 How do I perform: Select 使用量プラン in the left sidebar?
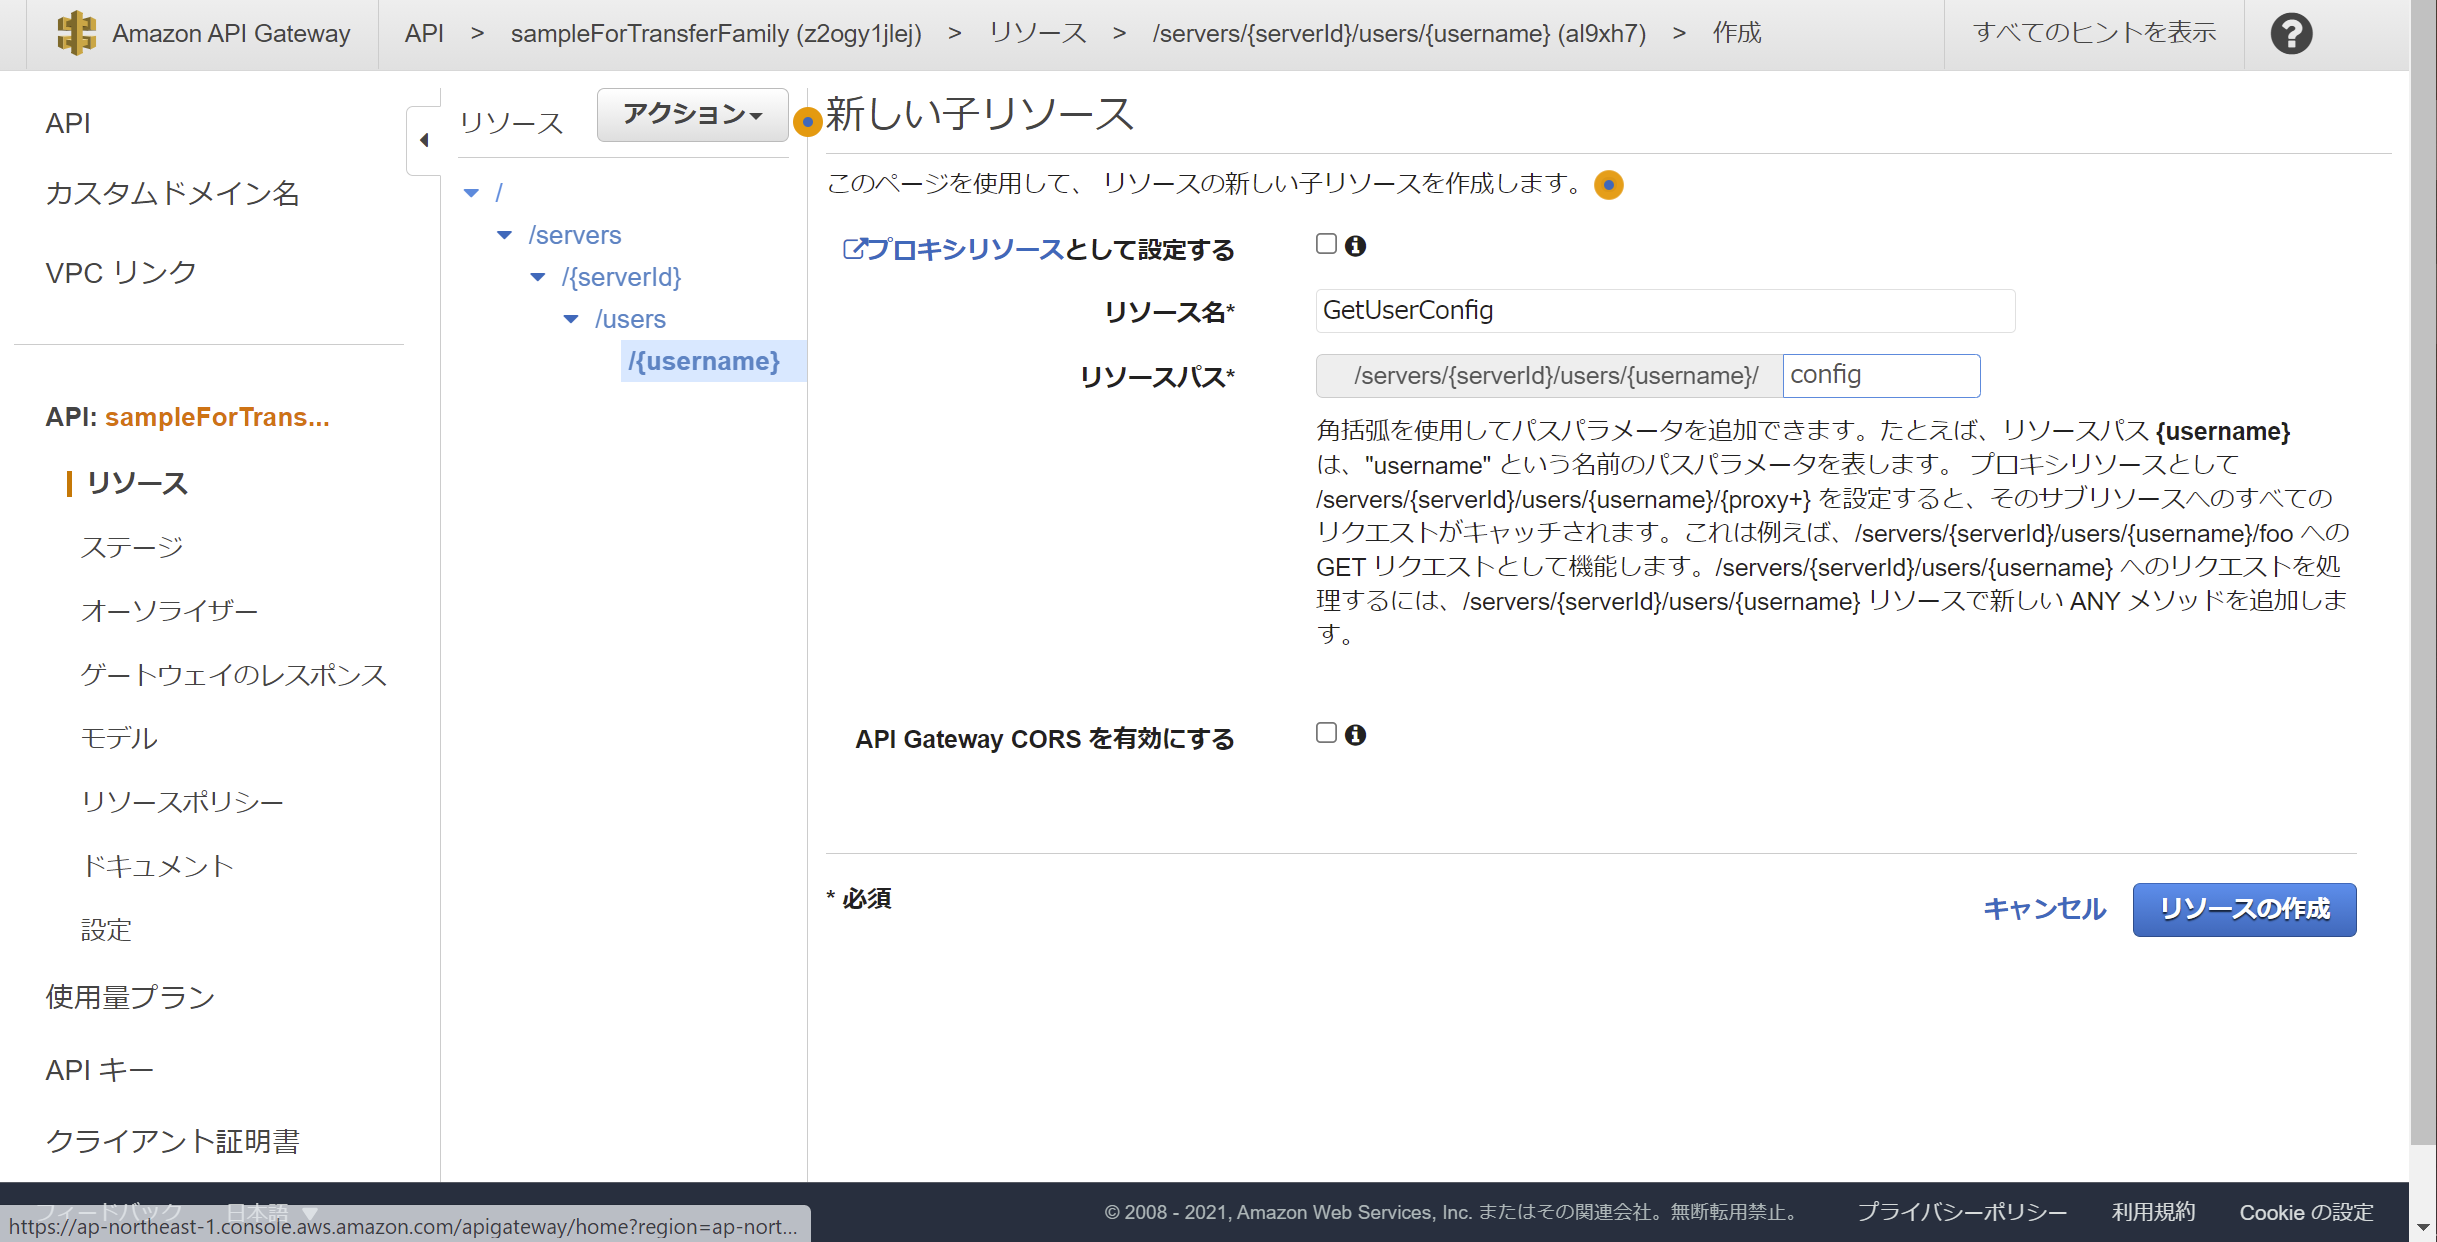129,996
